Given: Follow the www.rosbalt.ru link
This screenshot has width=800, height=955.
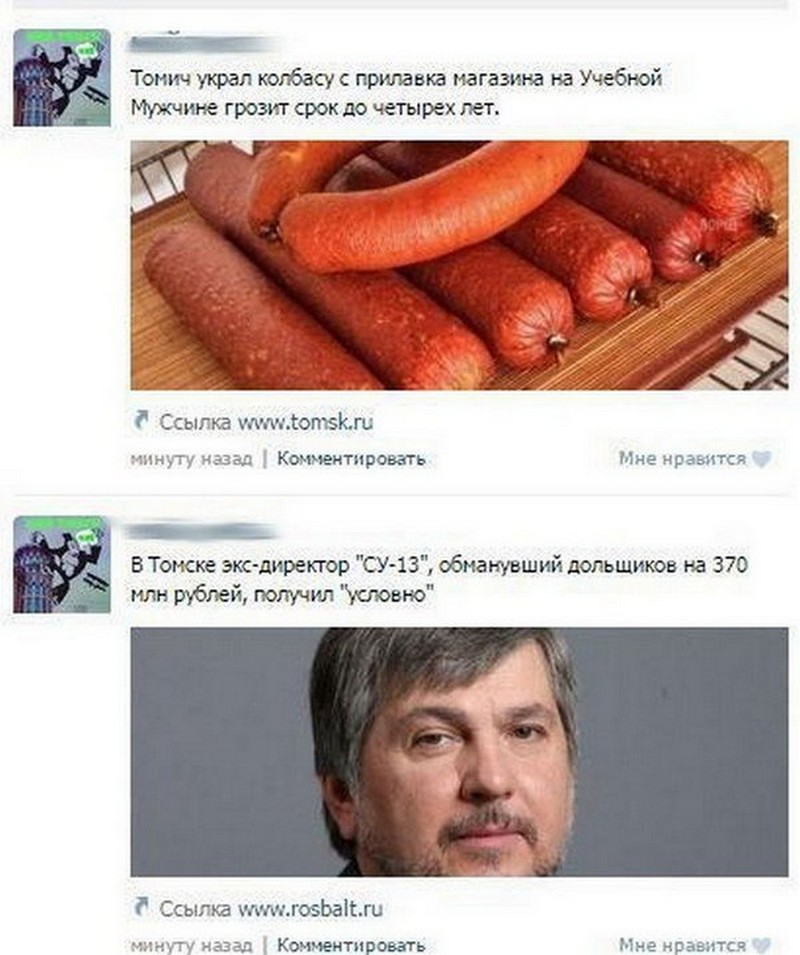Looking at the screenshot, I should coord(310,908).
